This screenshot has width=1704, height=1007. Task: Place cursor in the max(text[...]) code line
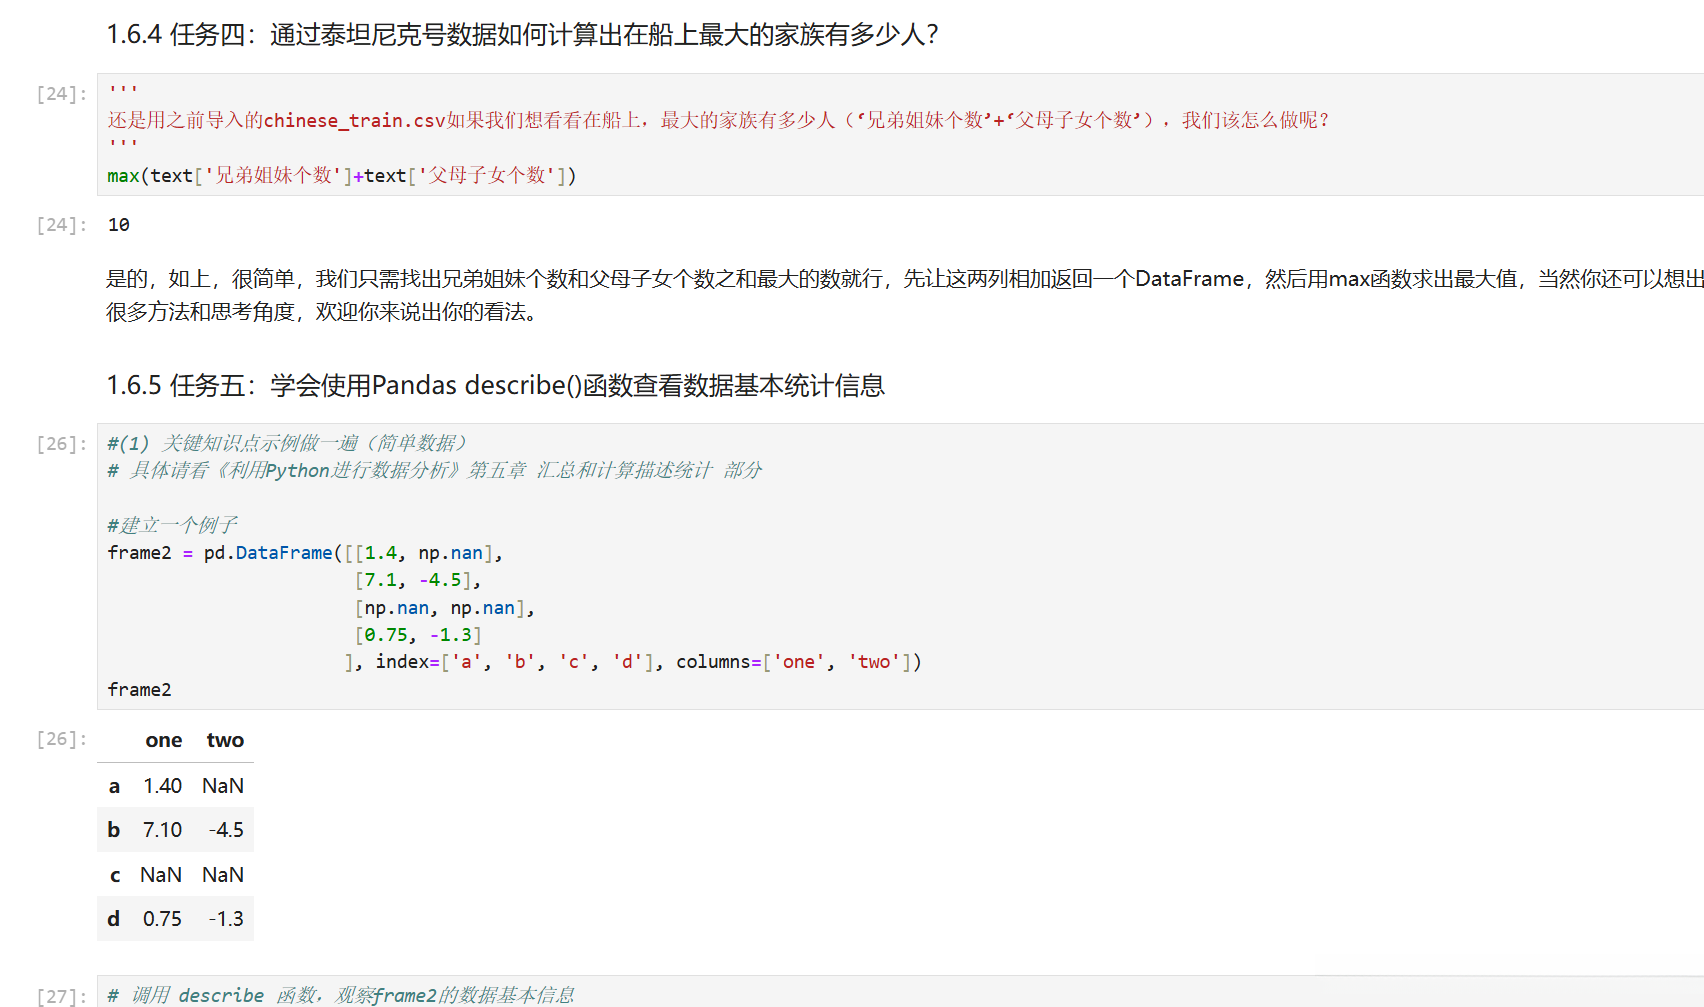tap(342, 176)
